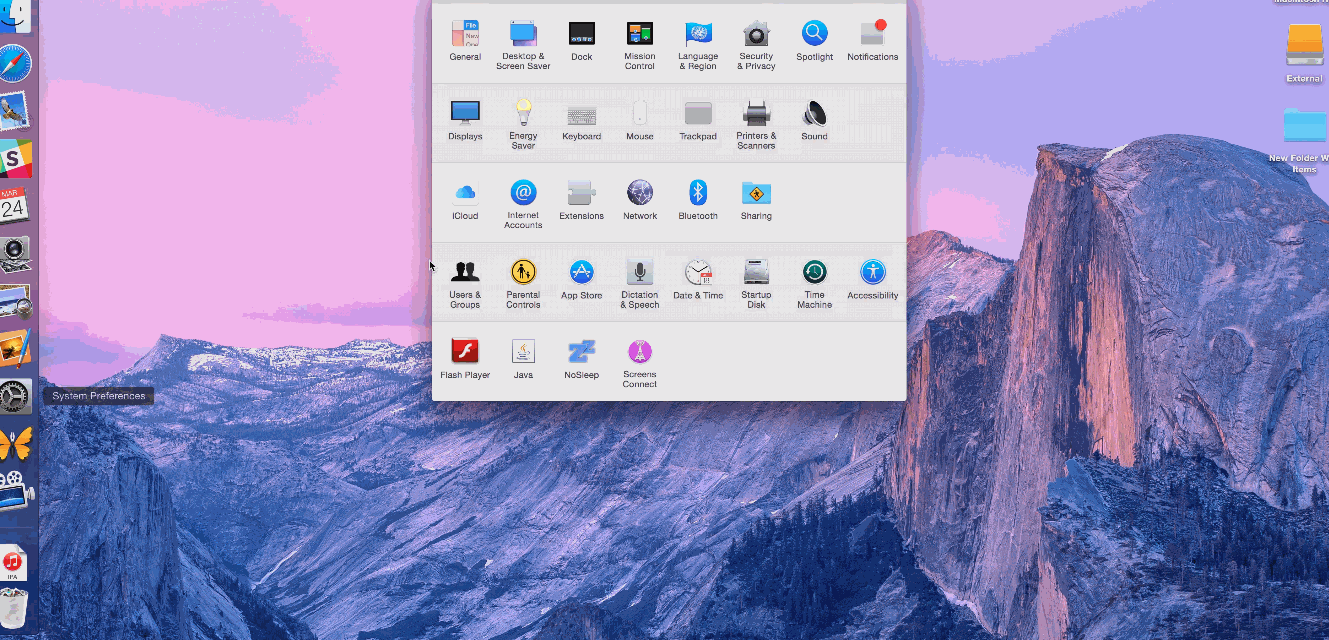Select the External drive on desktop
This screenshot has width=1329, height=640.
click(1304, 53)
